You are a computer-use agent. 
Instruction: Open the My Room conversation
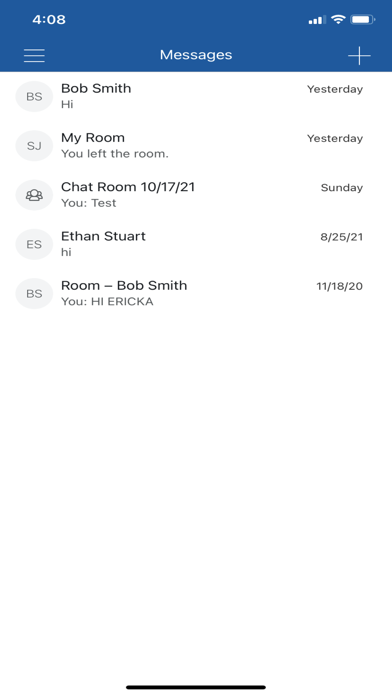(196, 146)
